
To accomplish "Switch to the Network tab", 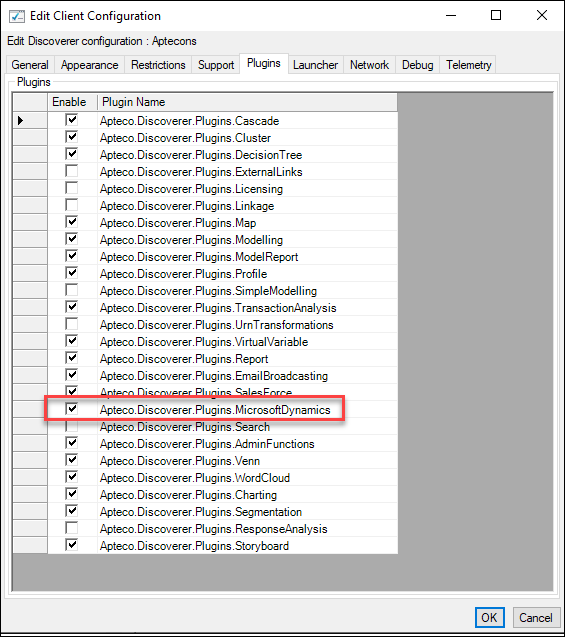I will 370,65.
